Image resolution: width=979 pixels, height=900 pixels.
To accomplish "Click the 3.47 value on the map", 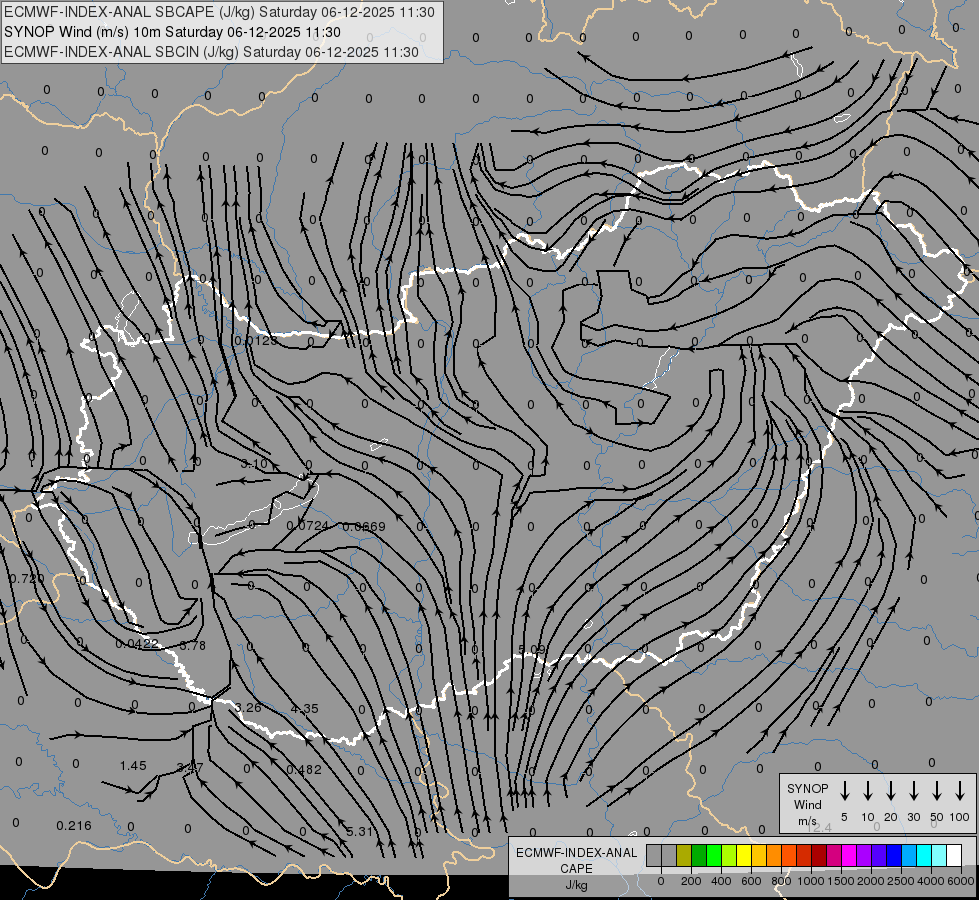I will tap(190, 767).
